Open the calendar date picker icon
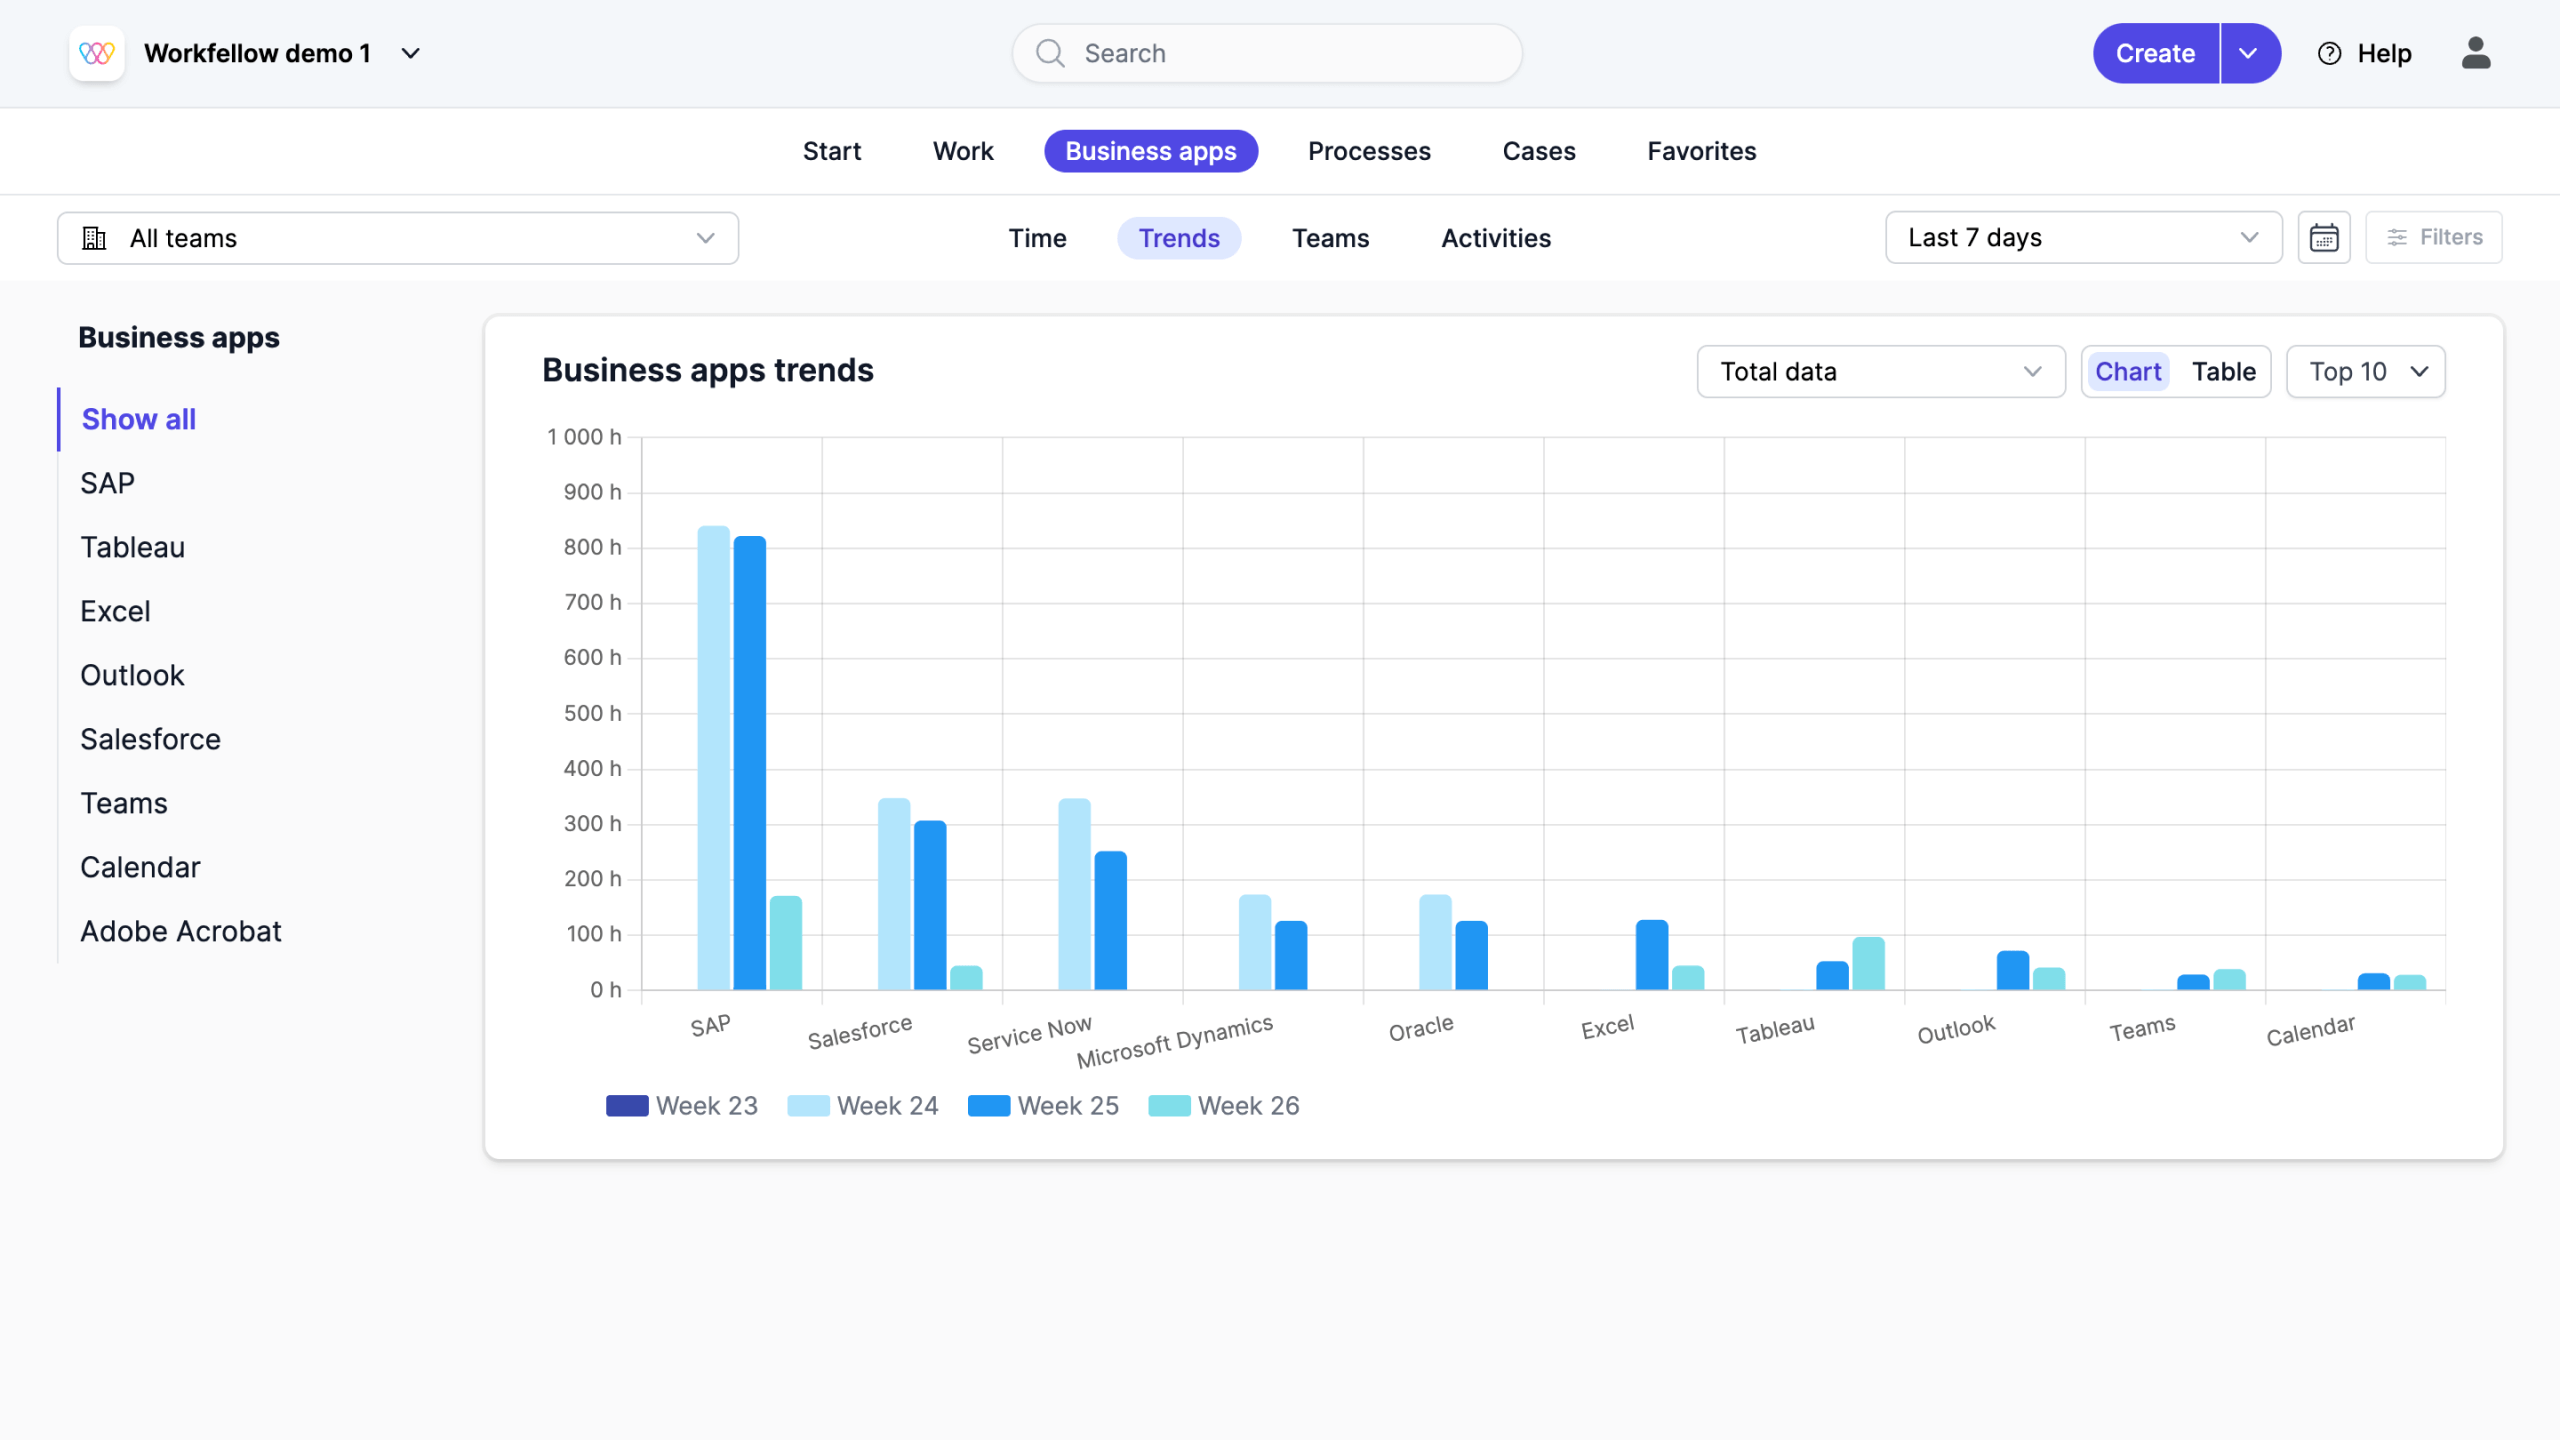The image size is (2560, 1440). click(2323, 238)
